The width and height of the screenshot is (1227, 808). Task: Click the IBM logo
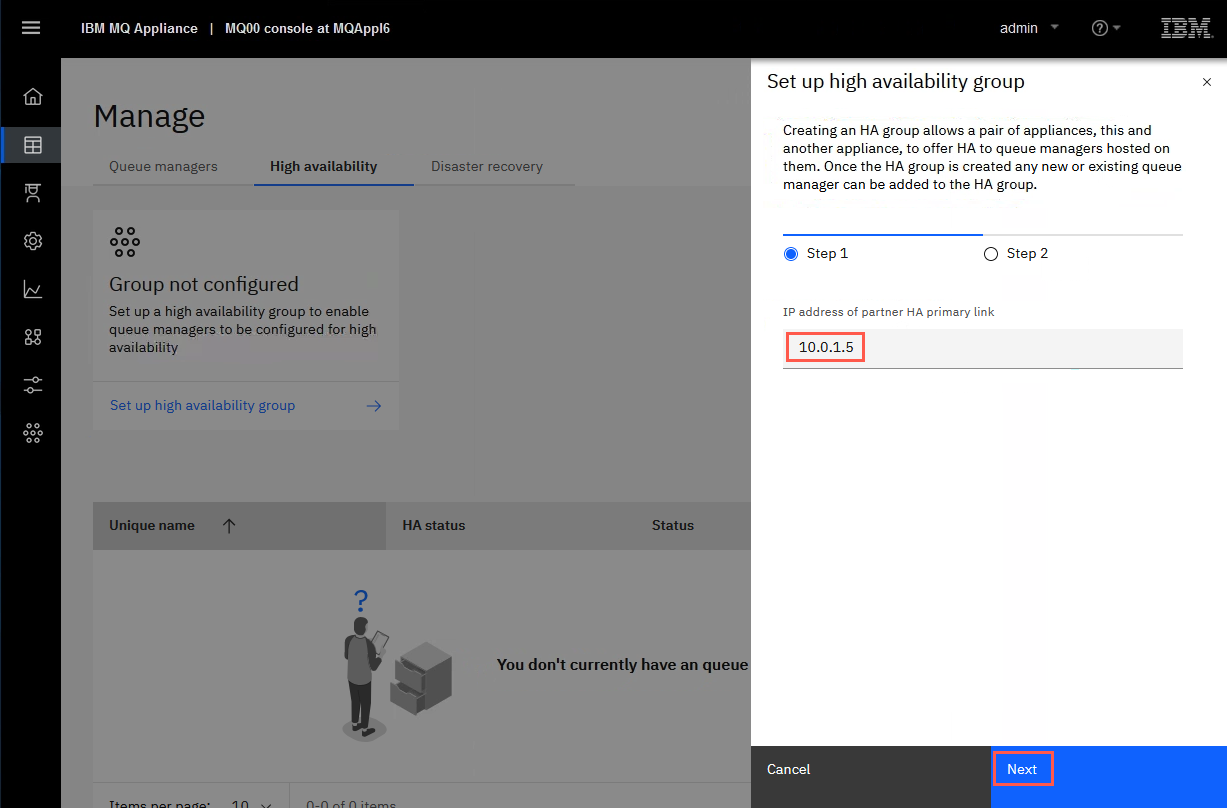(1186, 28)
